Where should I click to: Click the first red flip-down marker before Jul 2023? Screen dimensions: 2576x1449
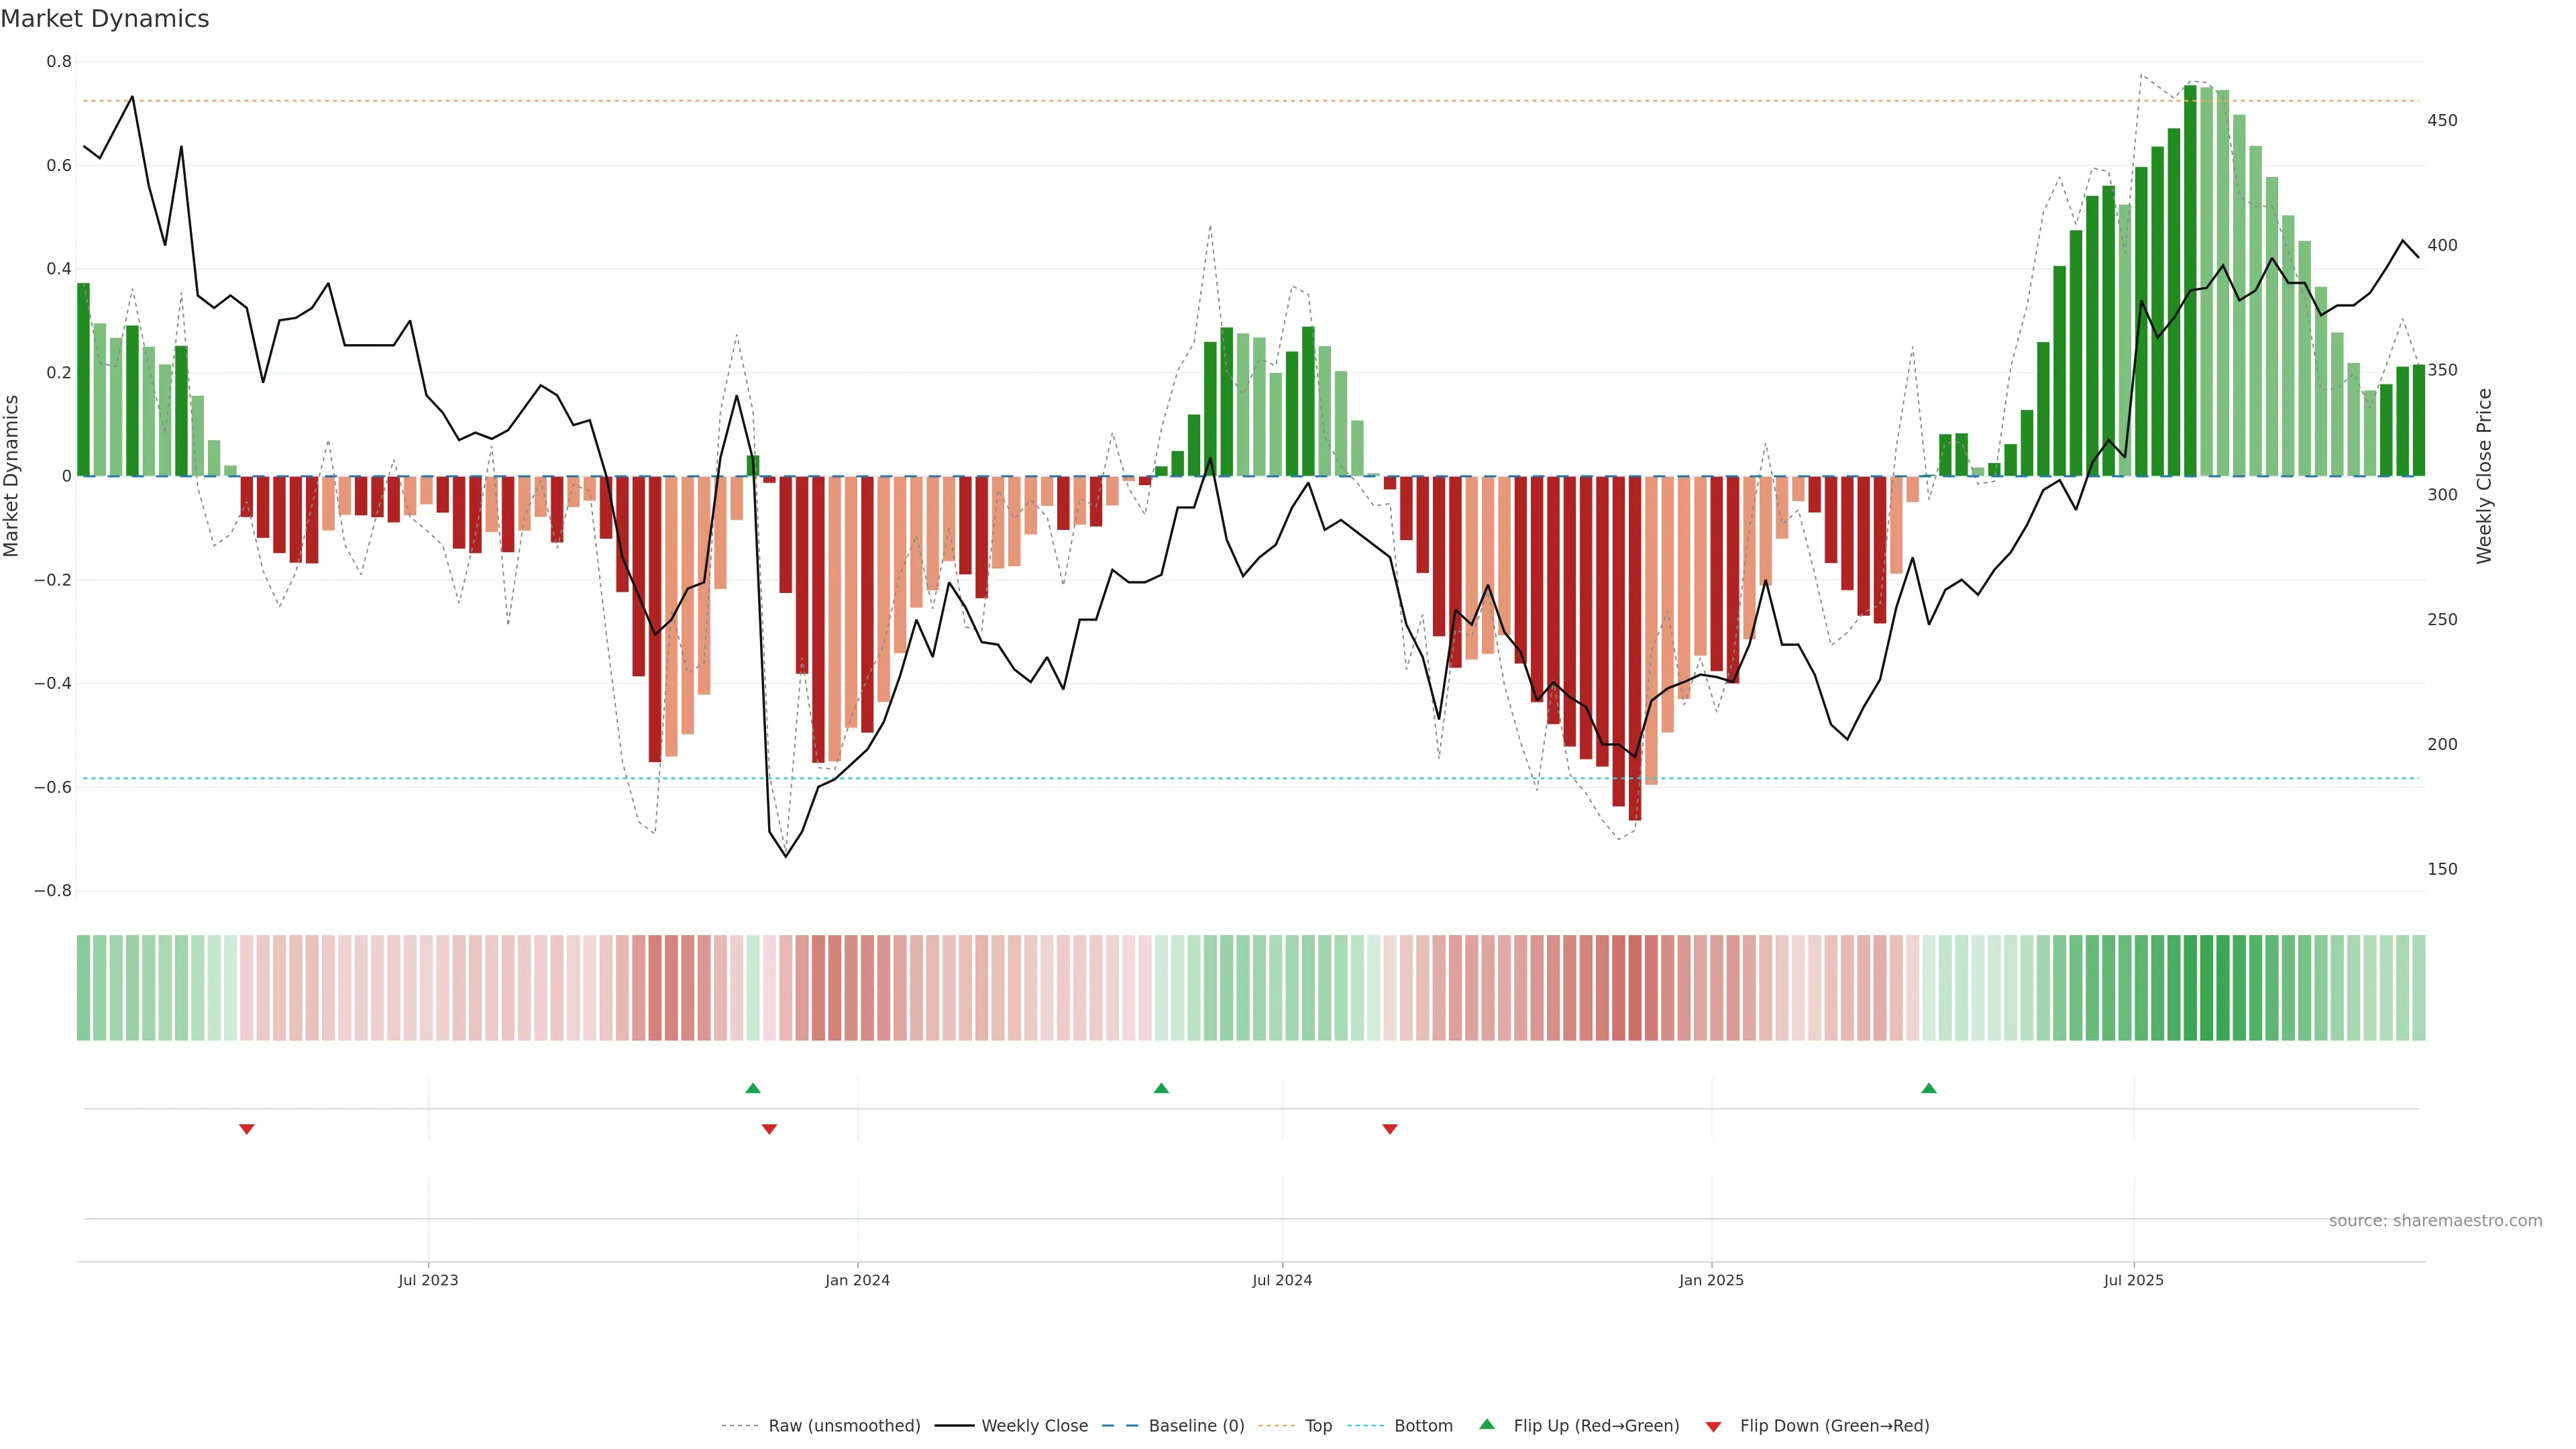(x=247, y=1129)
